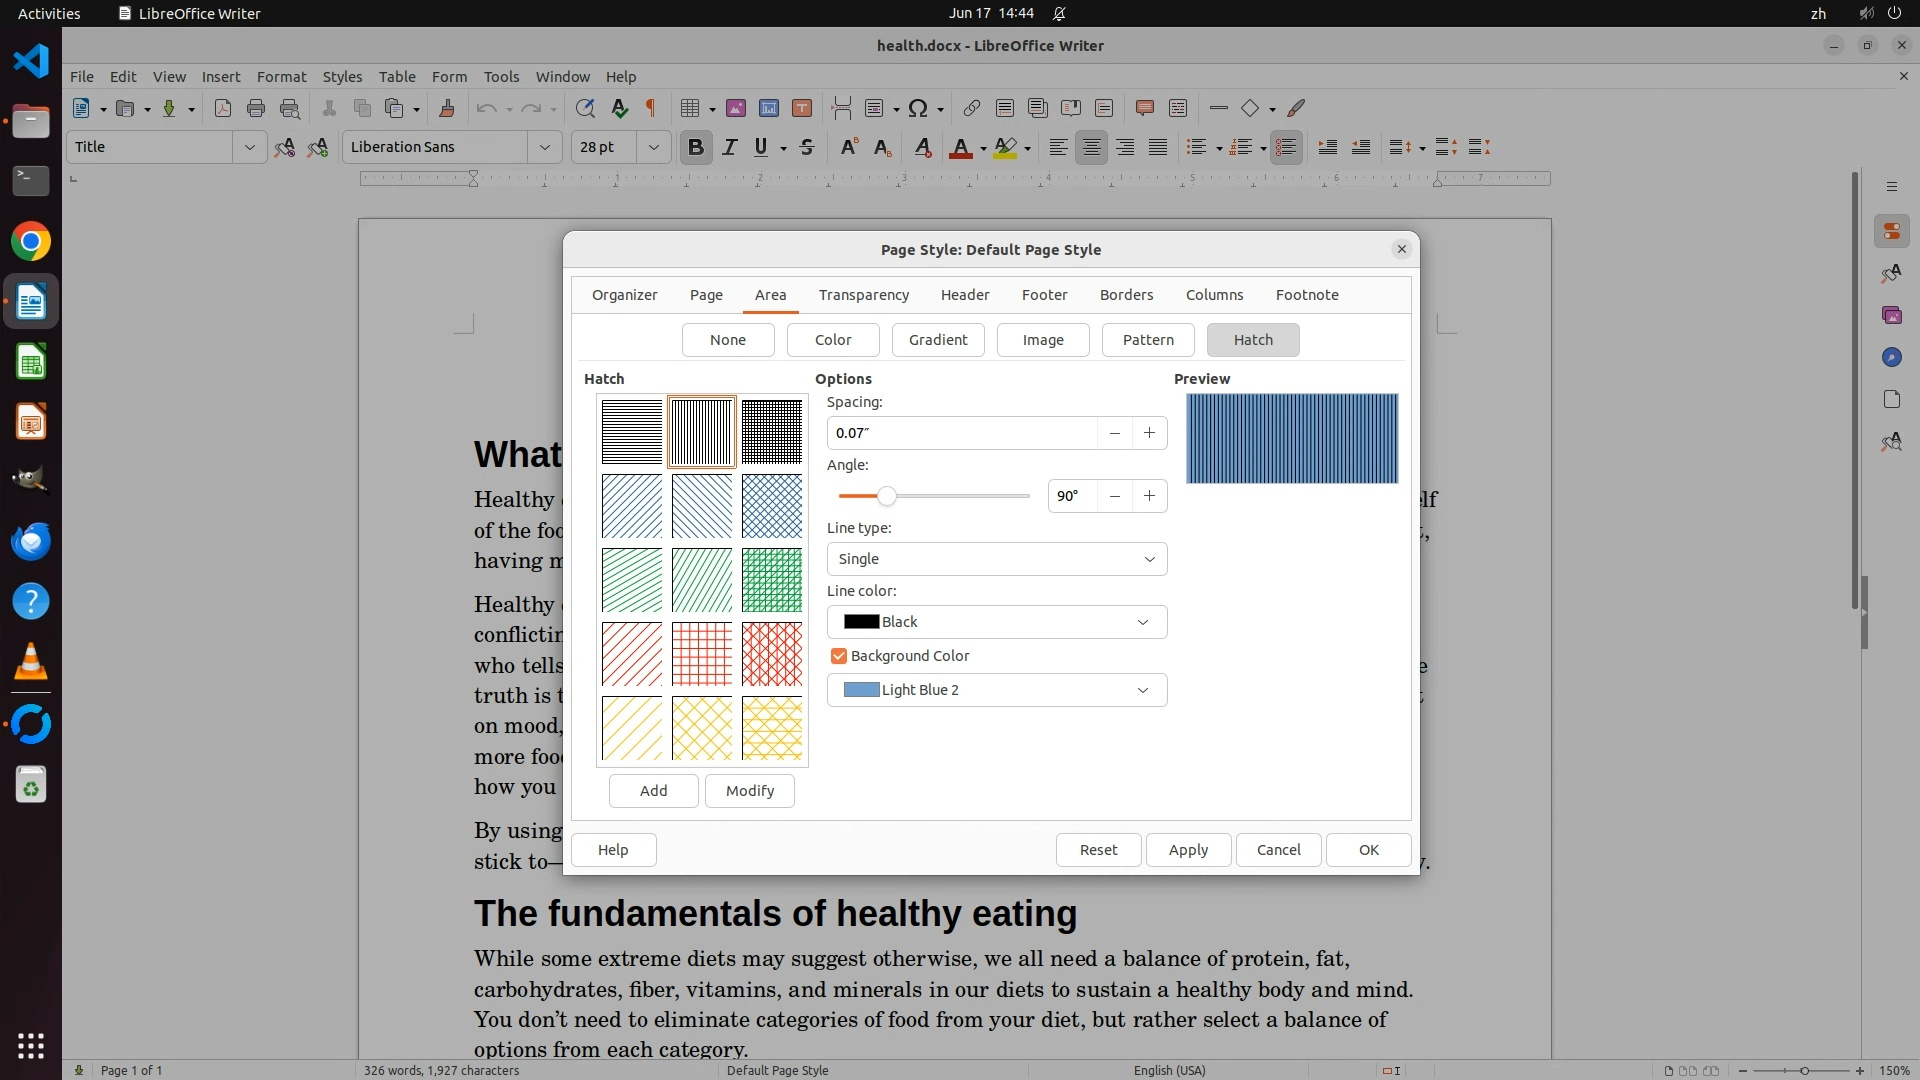The image size is (1920, 1080).
Task: Expand the Line type dropdown
Action: (x=996, y=559)
